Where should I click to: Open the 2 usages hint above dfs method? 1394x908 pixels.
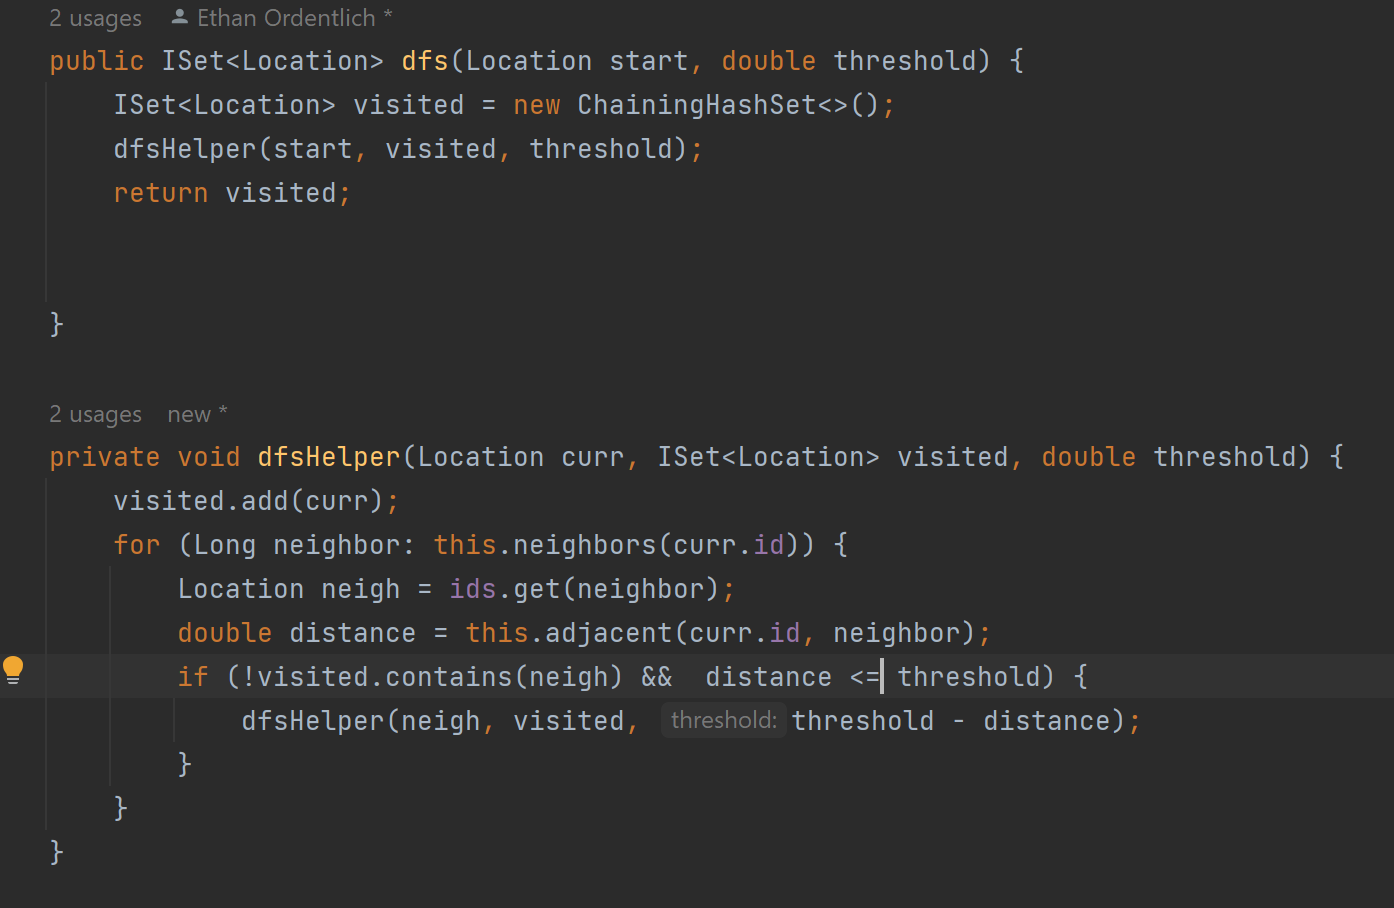[95, 18]
